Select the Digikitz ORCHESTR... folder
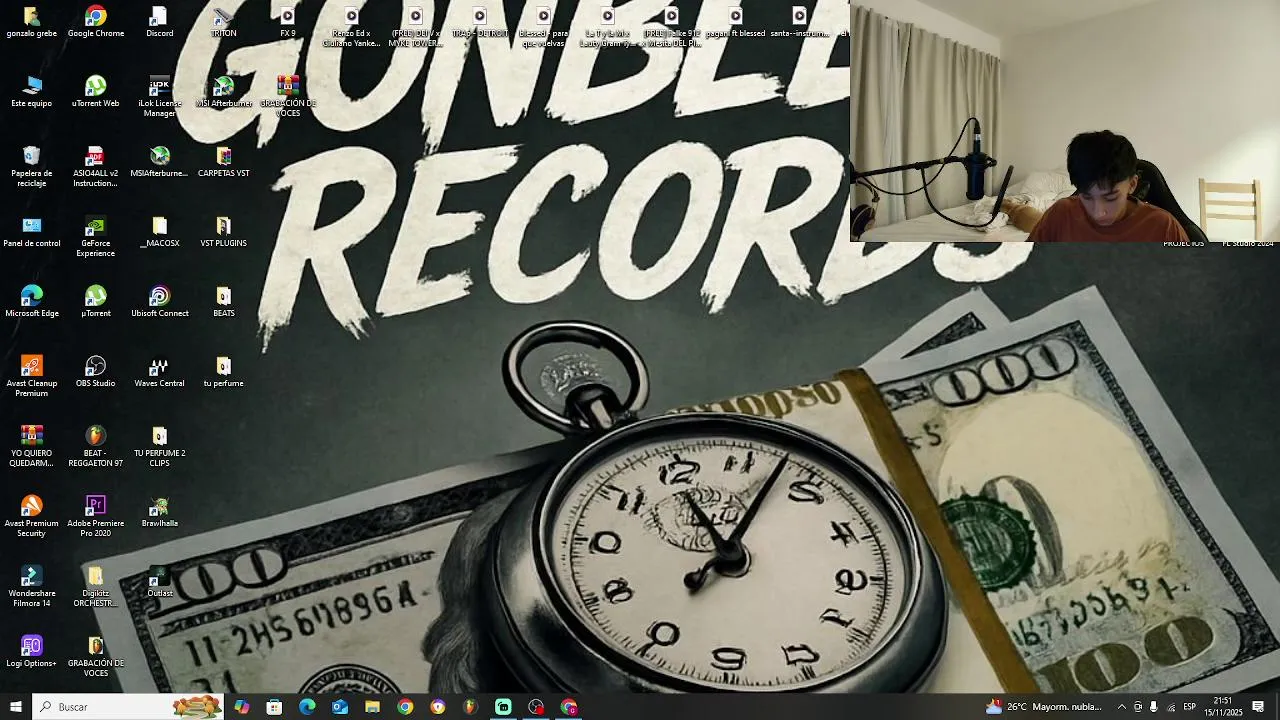Screen dimensions: 1280x720 click(96, 587)
